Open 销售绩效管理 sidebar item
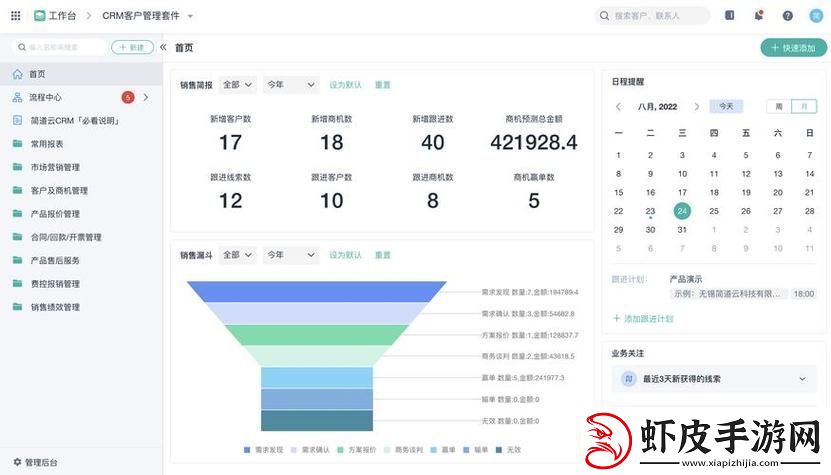 coord(81,307)
